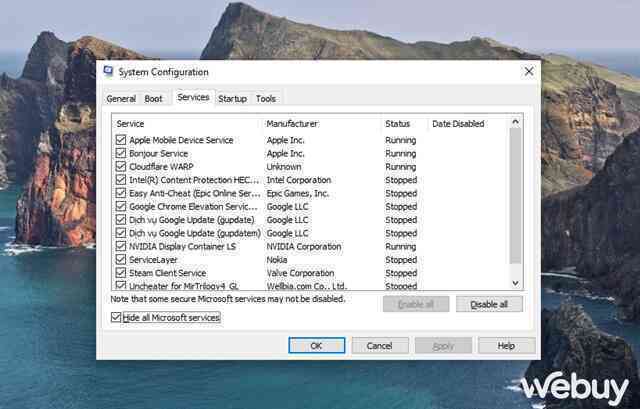Open the Boot tab

153,99
